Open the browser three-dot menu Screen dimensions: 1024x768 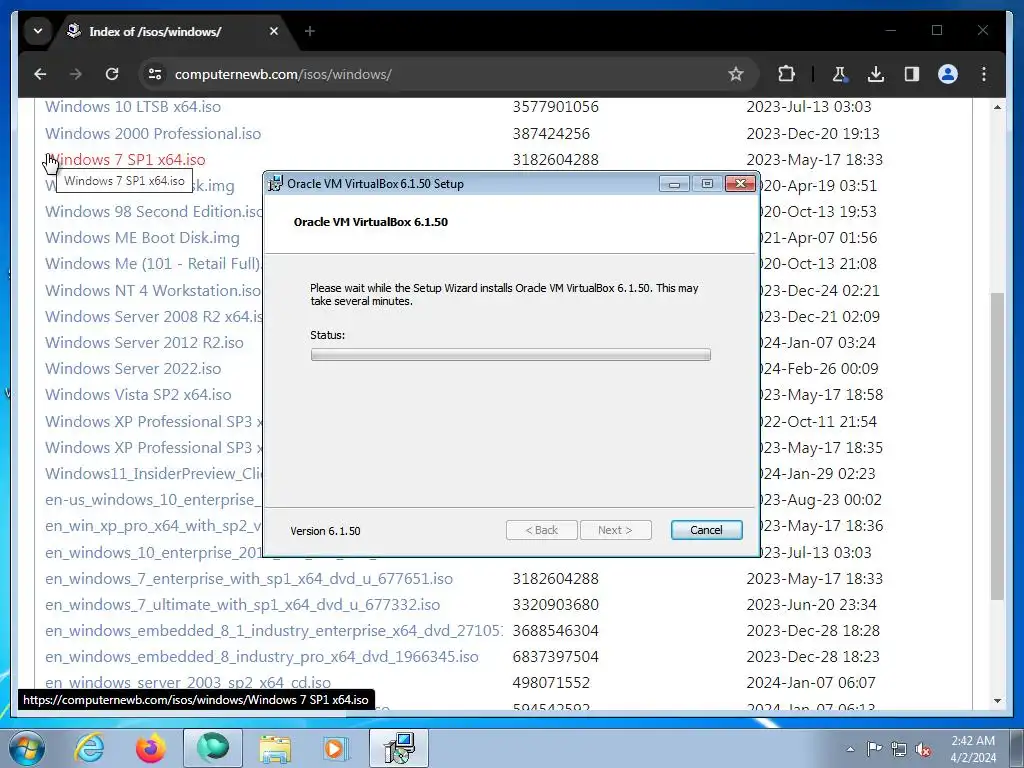click(x=984, y=74)
